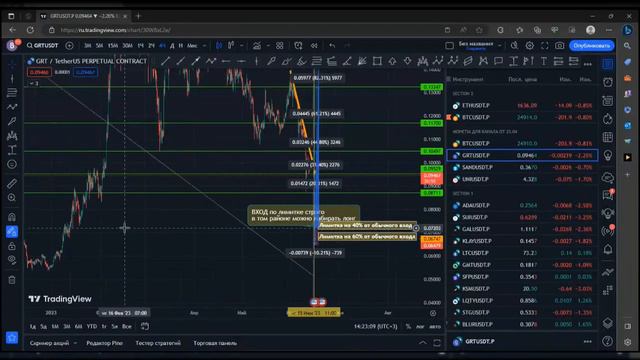This screenshot has width=640, height=360.
Task: Open go-to-date calendar icon
Action: 144,326
